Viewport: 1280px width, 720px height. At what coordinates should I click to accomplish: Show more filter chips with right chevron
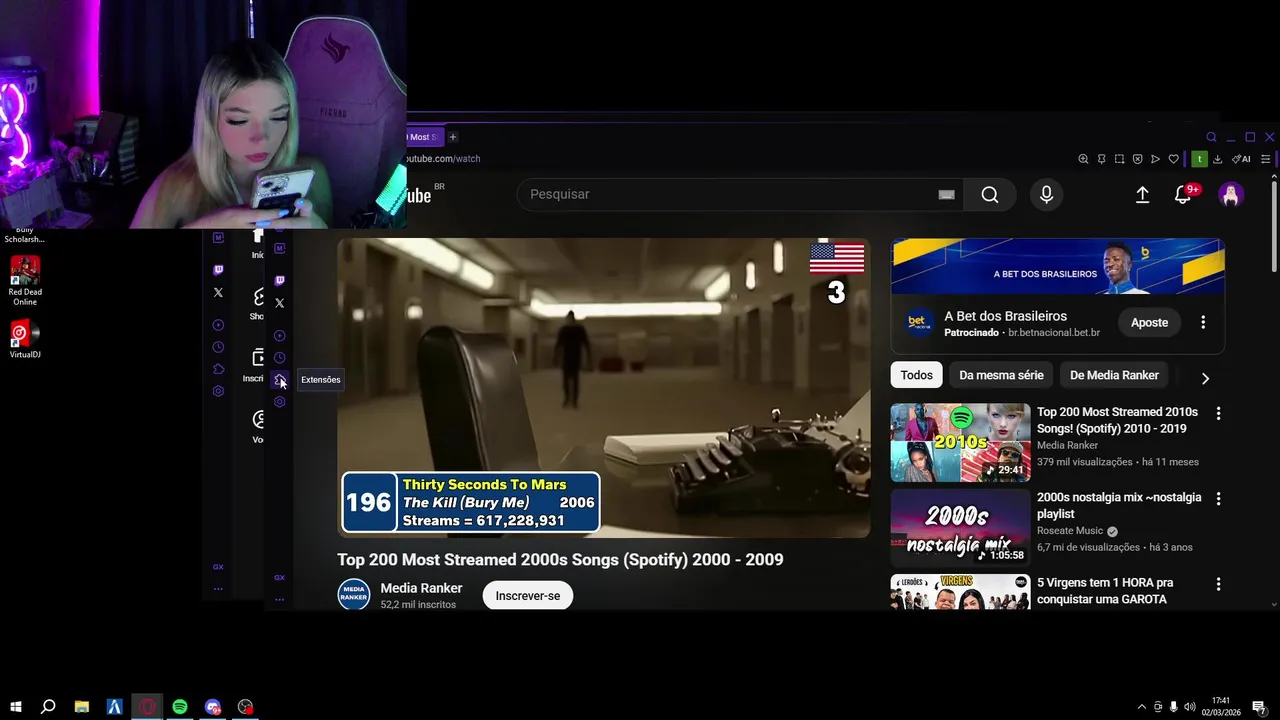(1205, 378)
